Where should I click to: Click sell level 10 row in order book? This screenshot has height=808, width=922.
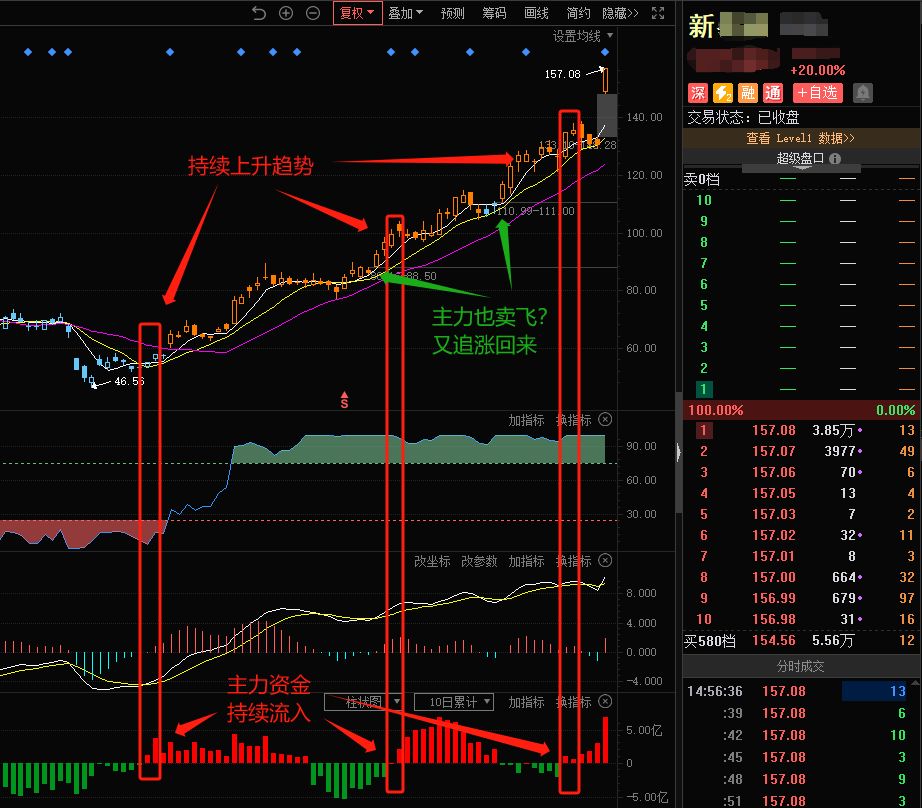[x=800, y=201]
